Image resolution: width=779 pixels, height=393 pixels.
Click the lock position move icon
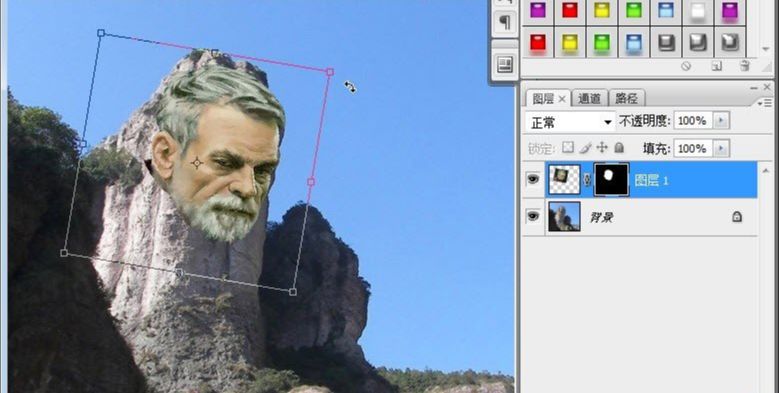pyautogui.click(x=602, y=148)
